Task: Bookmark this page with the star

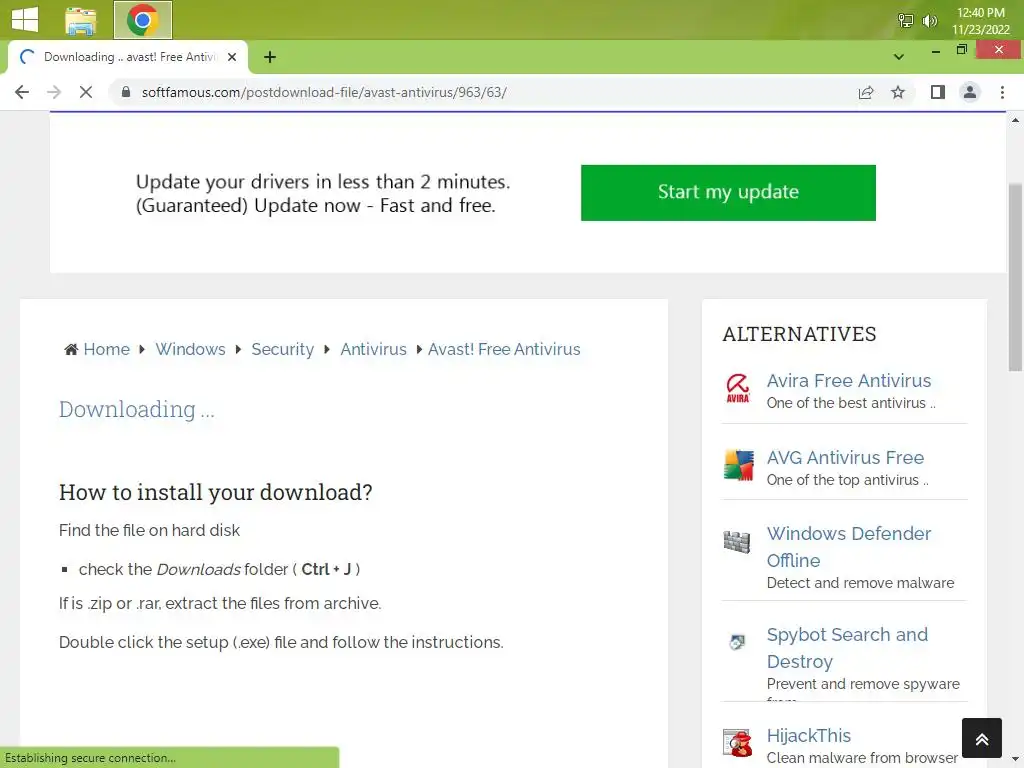Action: click(898, 92)
